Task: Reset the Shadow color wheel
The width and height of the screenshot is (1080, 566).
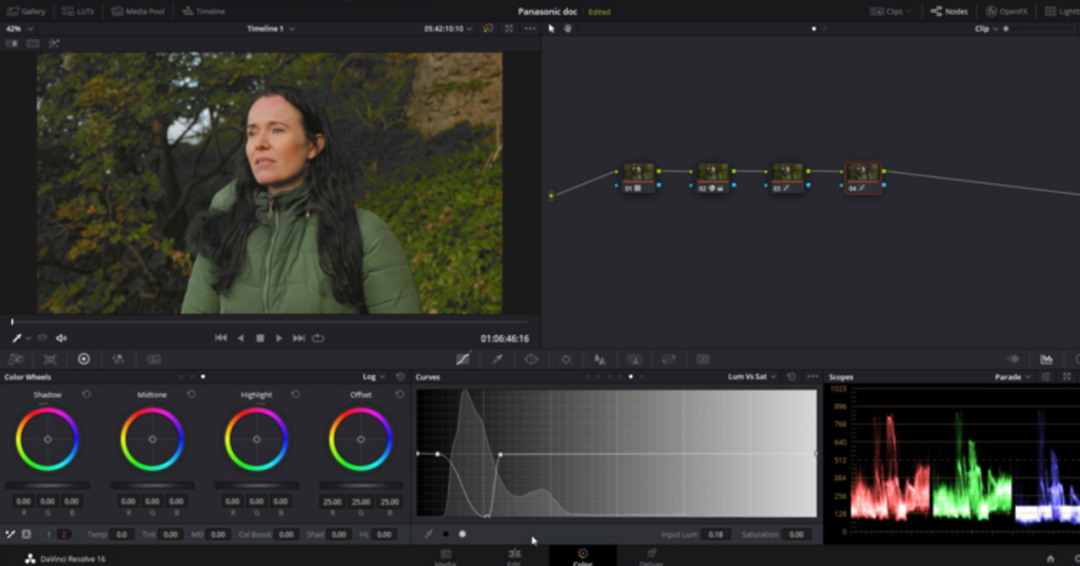Action: [87, 395]
